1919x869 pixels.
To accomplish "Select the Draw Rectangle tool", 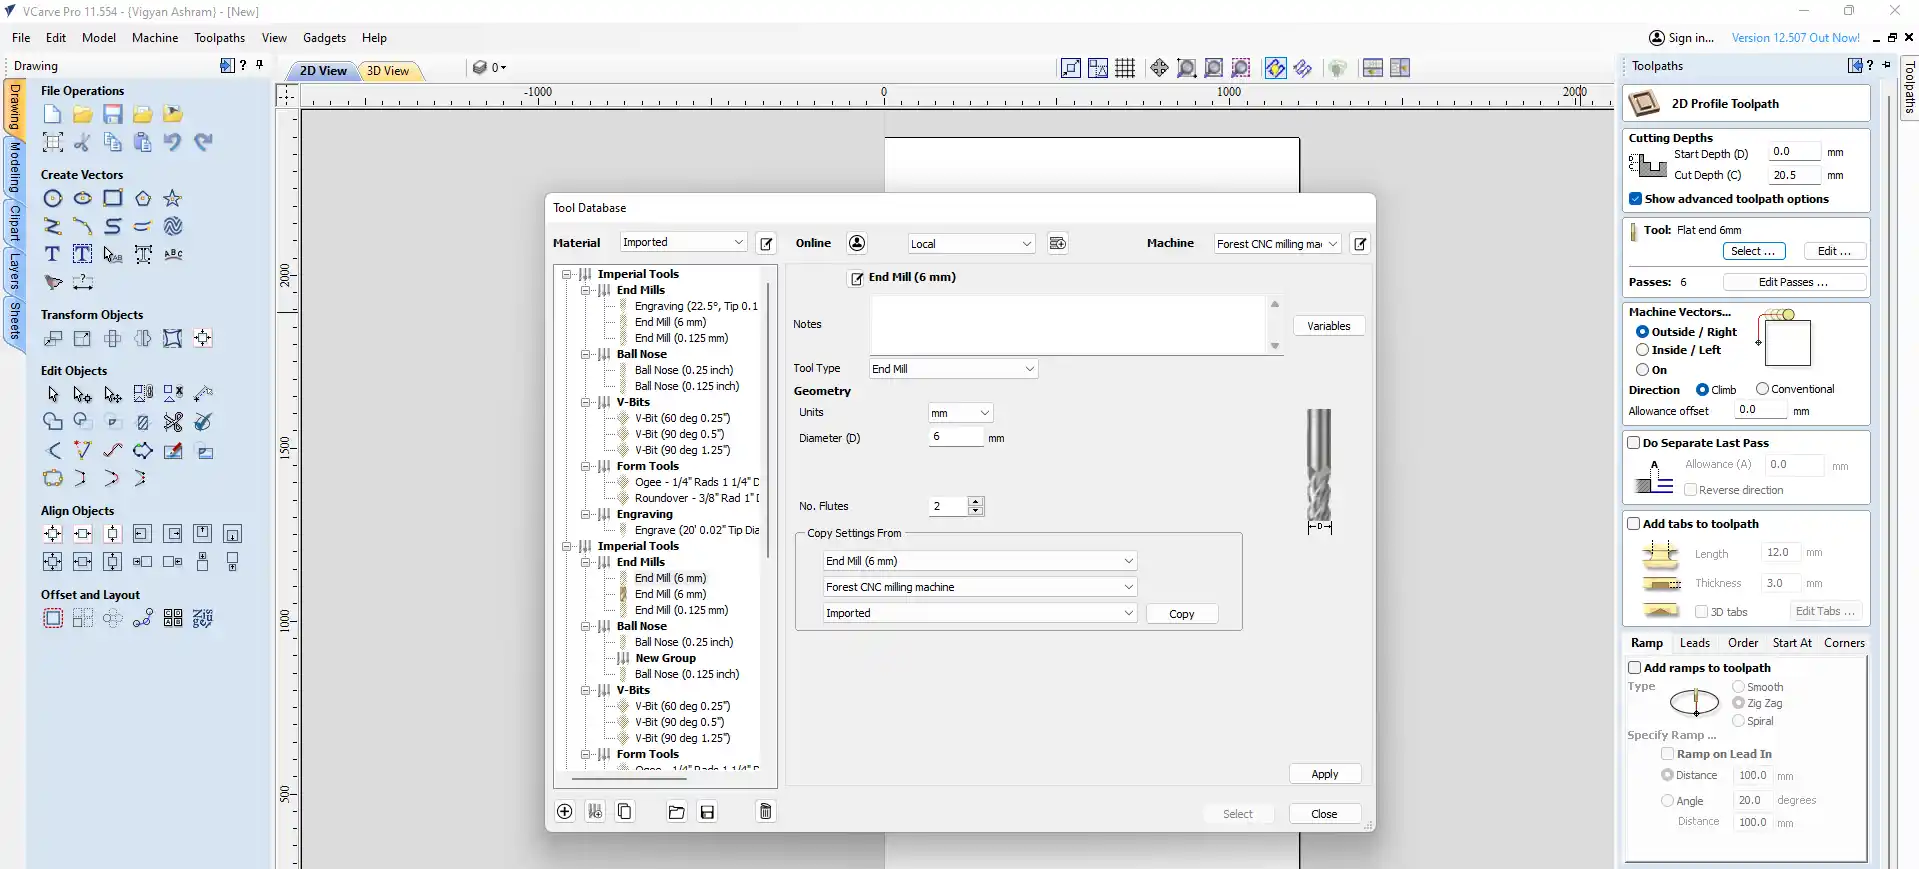I will (x=112, y=198).
